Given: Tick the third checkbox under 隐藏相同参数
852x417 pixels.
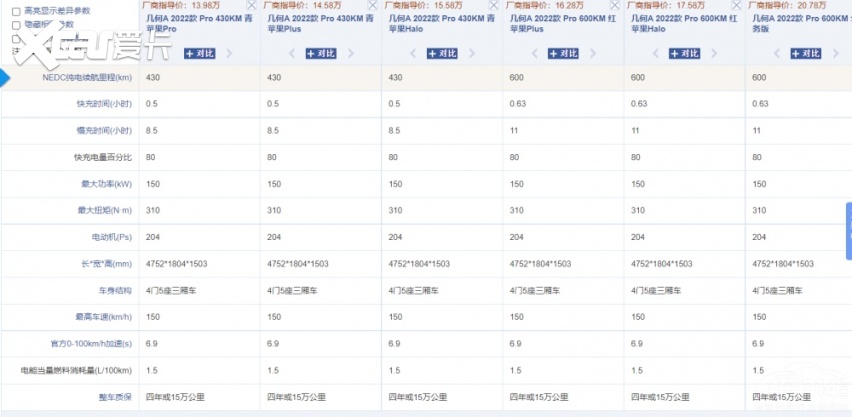Looking at the screenshot, I should click(x=16, y=37).
